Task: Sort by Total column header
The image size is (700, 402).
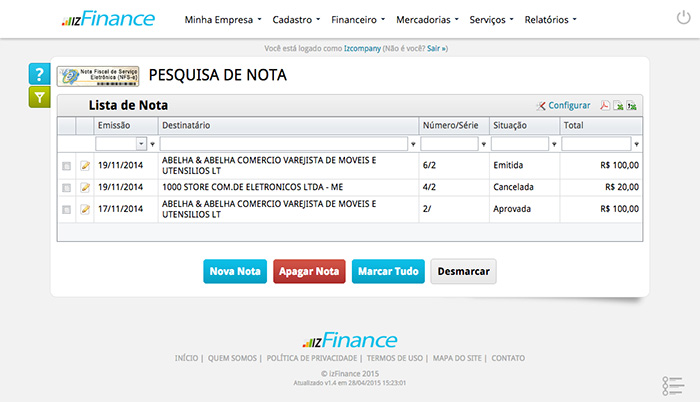Action: tap(601, 126)
